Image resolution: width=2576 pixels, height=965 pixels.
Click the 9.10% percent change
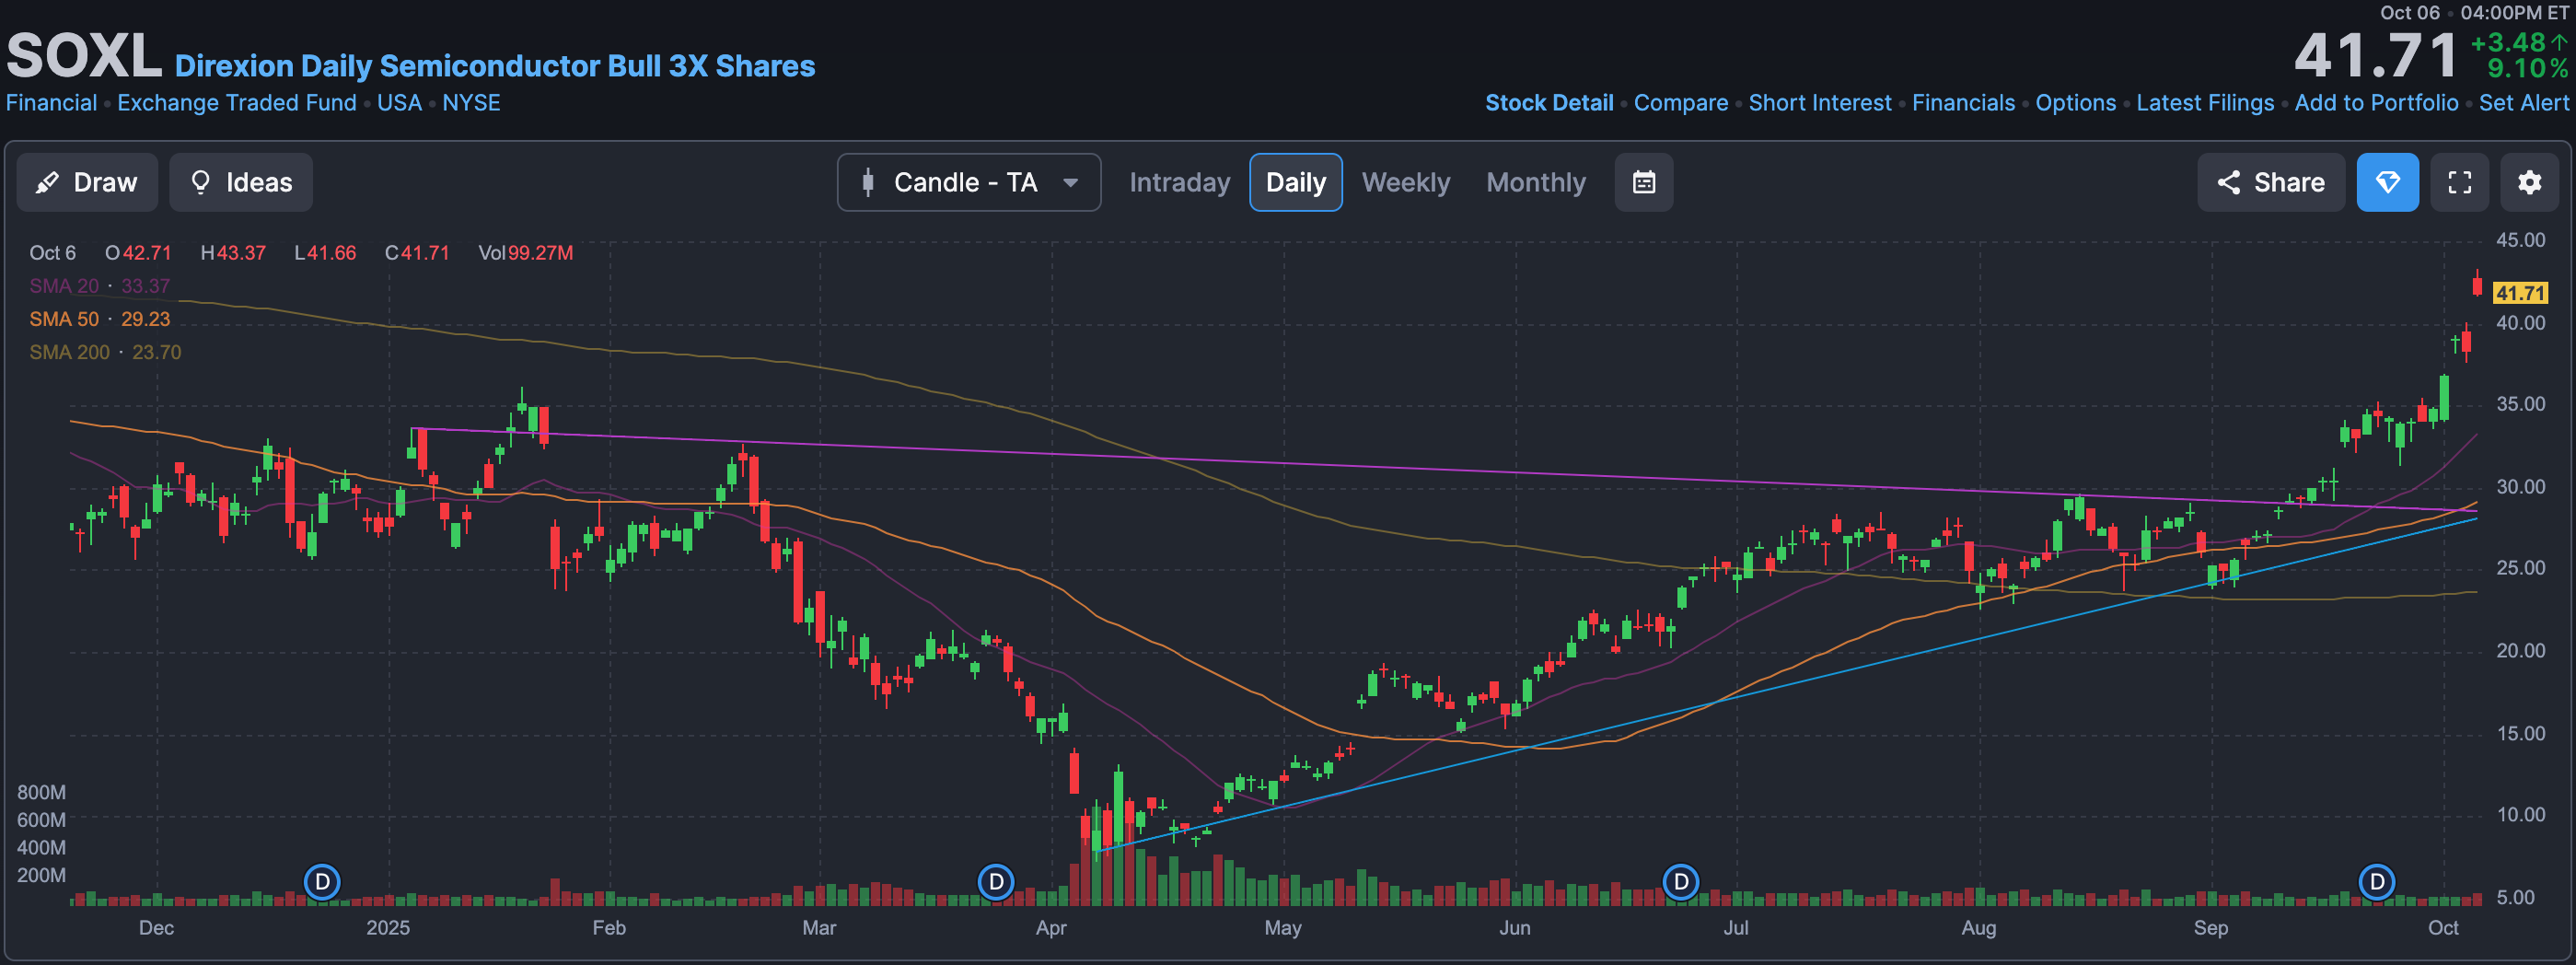pyautogui.click(x=2527, y=69)
